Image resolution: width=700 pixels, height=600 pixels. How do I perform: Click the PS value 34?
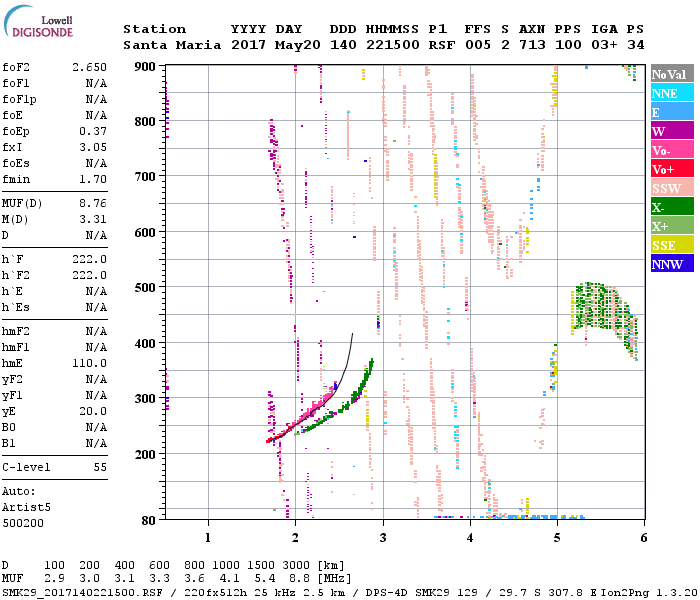point(635,45)
